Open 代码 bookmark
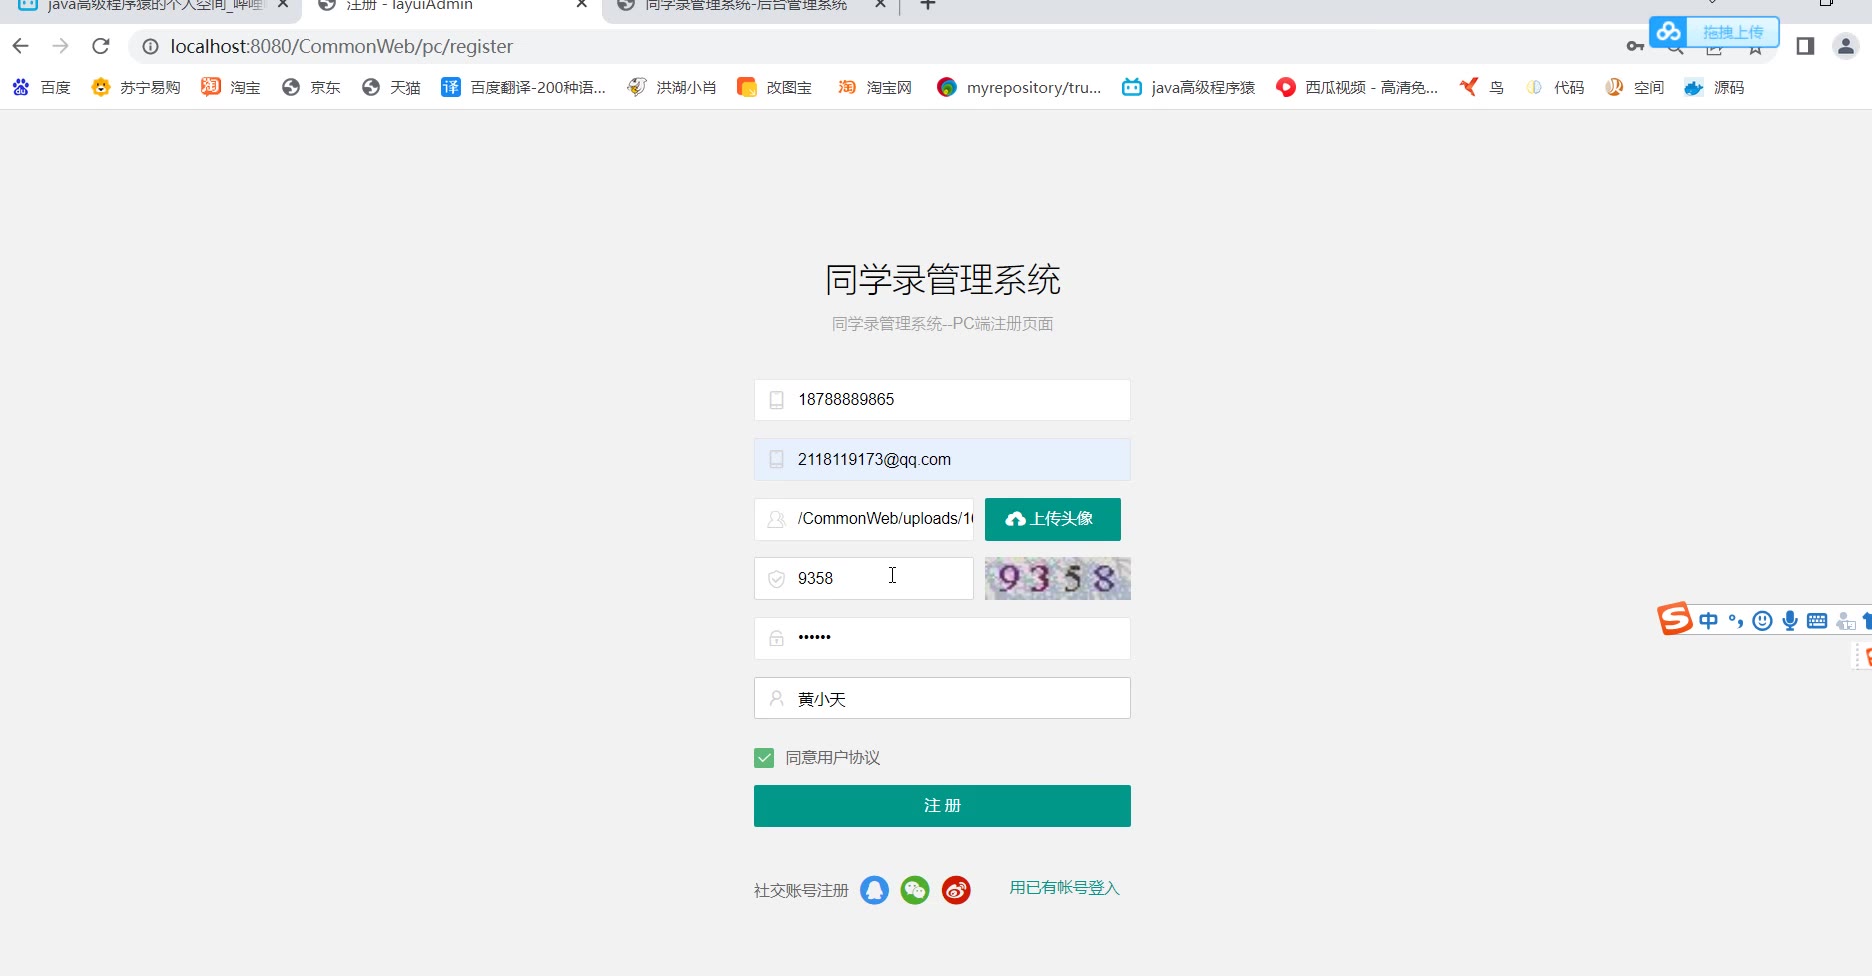The height and width of the screenshot is (976, 1872). point(1554,87)
